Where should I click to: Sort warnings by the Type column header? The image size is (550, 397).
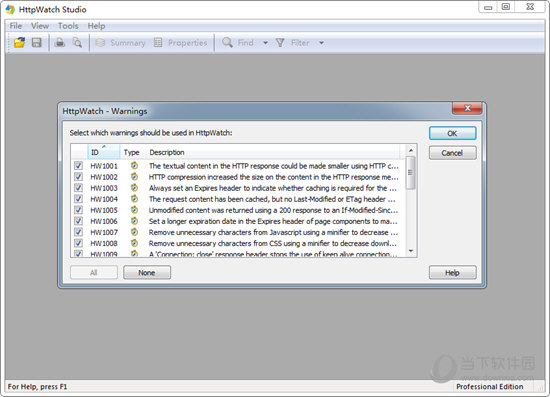(x=133, y=152)
